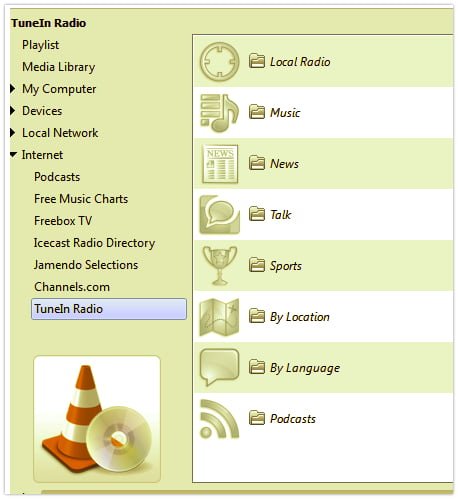Click the Podcasts RSS feed icon
The height and width of the screenshot is (499, 458).
(x=219, y=419)
